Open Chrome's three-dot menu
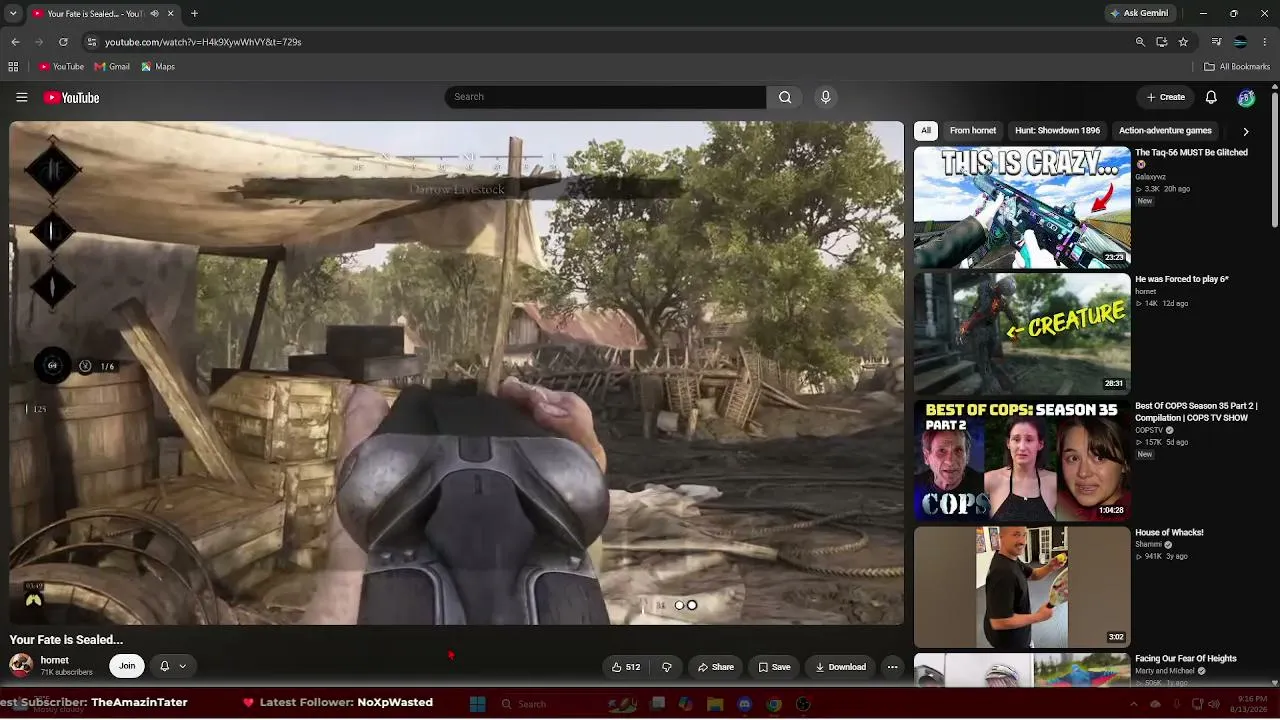The height and width of the screenshot is (720, 1280). 1265,42
